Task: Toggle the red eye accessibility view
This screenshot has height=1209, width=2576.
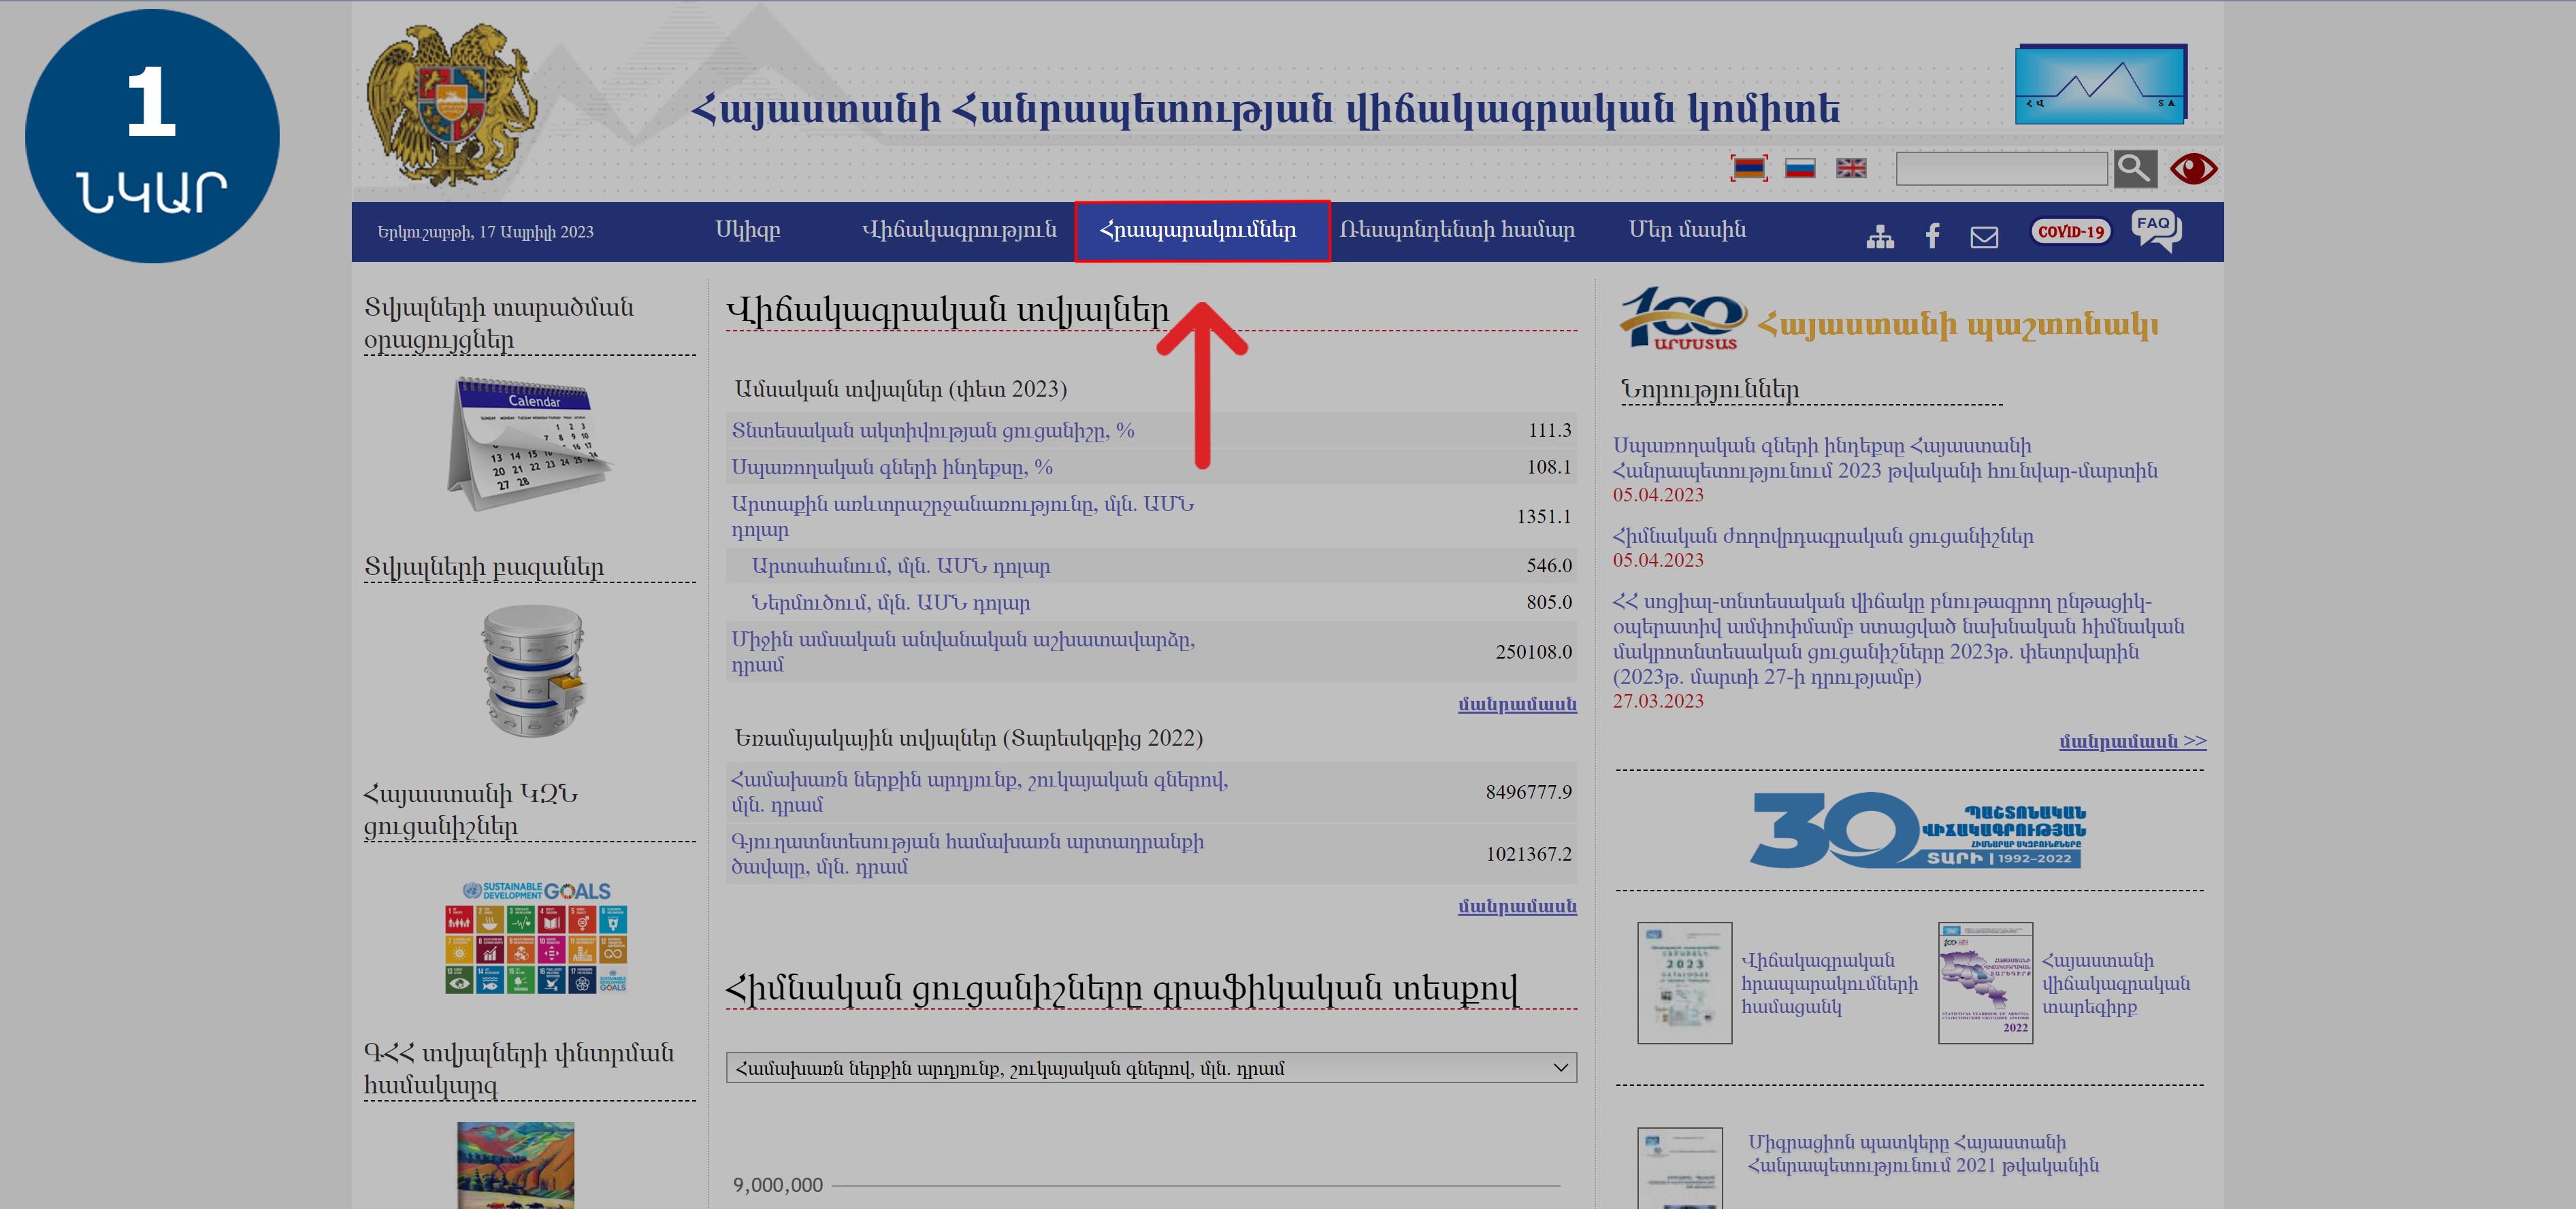Action: [2193, 169]
